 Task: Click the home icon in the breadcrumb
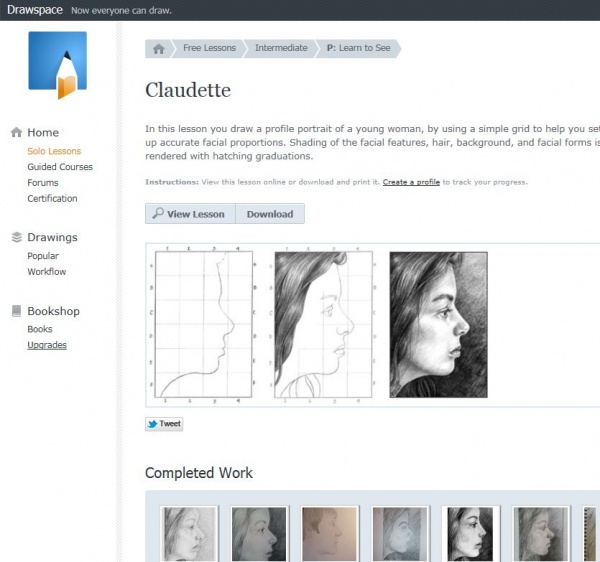click(x=158, y=49)
